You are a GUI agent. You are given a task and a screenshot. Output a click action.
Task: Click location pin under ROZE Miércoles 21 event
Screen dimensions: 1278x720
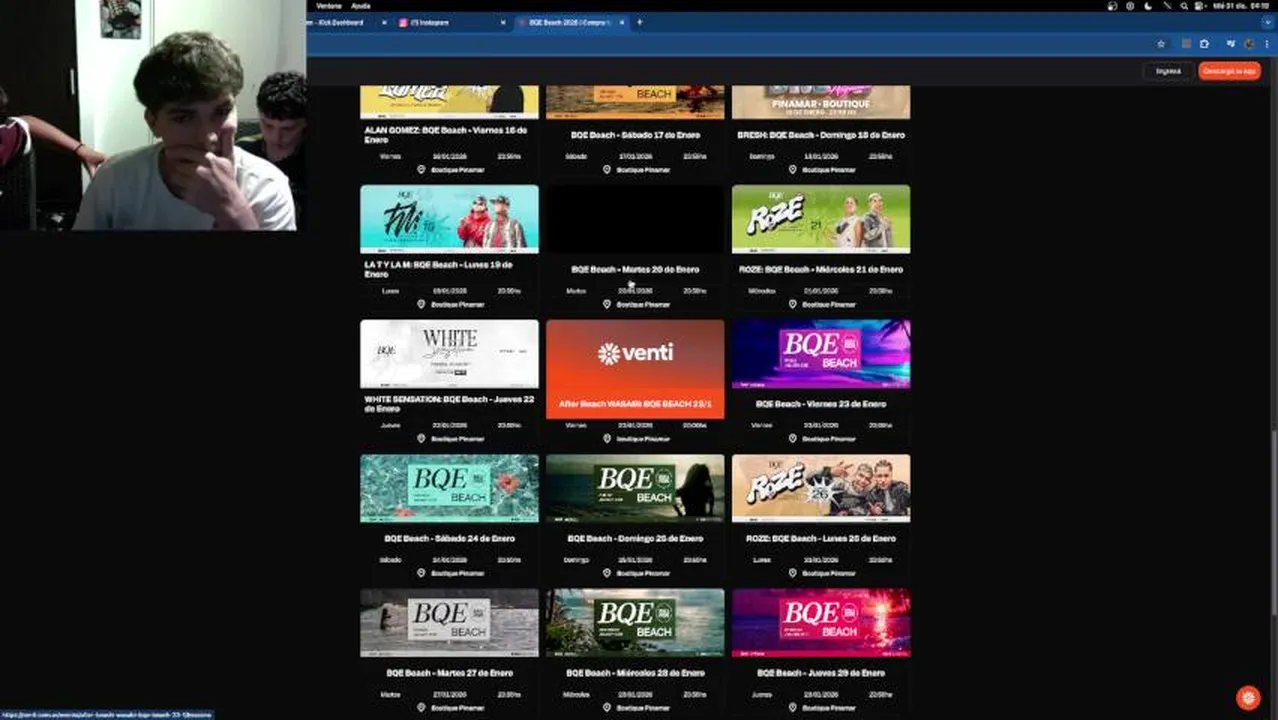click(x=793, y=304)
